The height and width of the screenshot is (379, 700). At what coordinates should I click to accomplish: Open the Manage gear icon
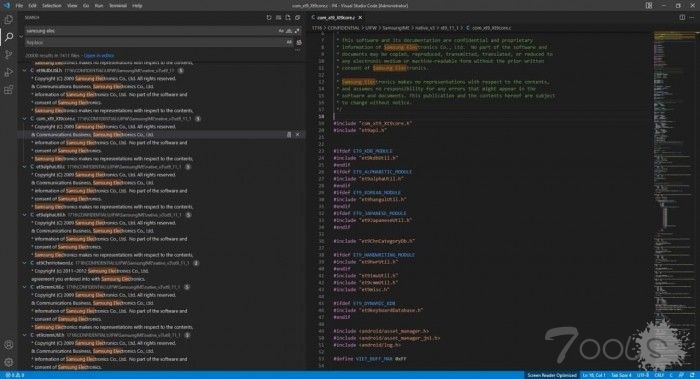point(8,362)
